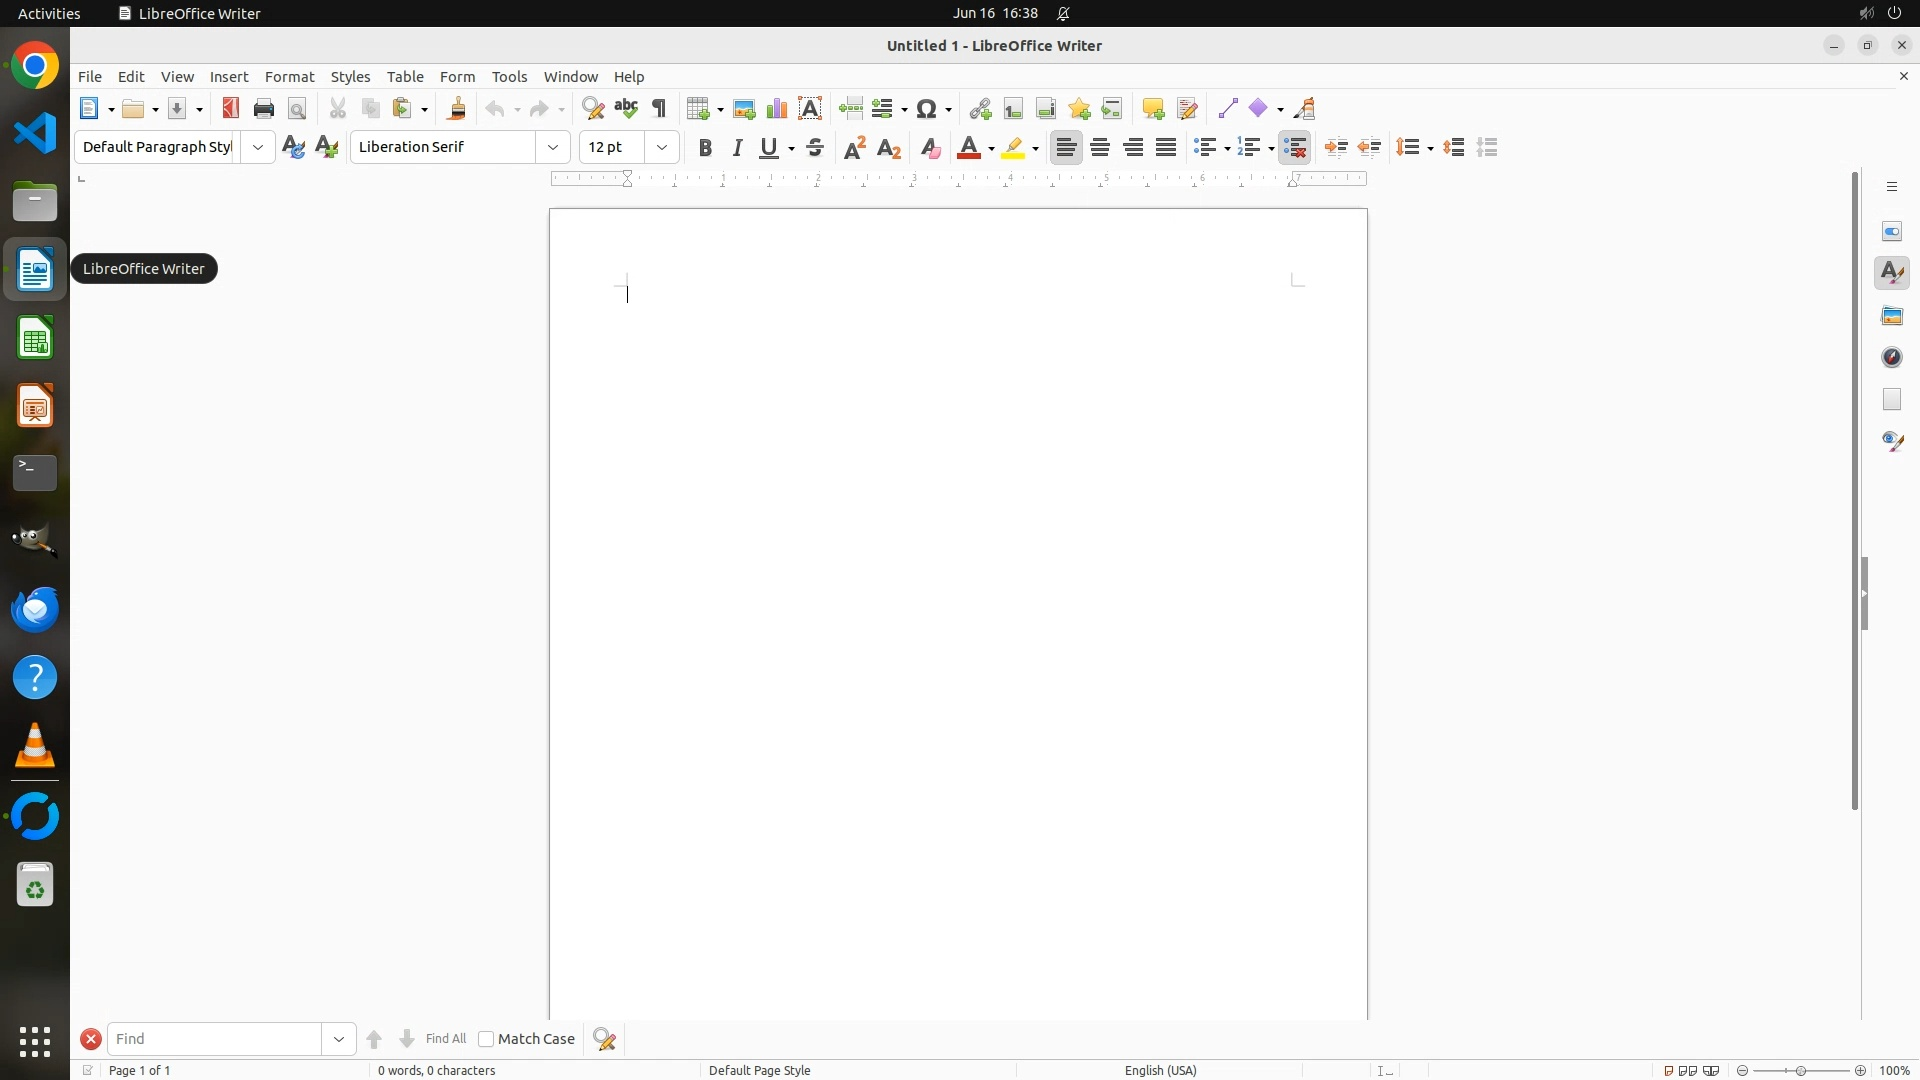The image size is (1920, 1080).
Task: Enable the Match Case checkbox
Action: point(486,1039)
